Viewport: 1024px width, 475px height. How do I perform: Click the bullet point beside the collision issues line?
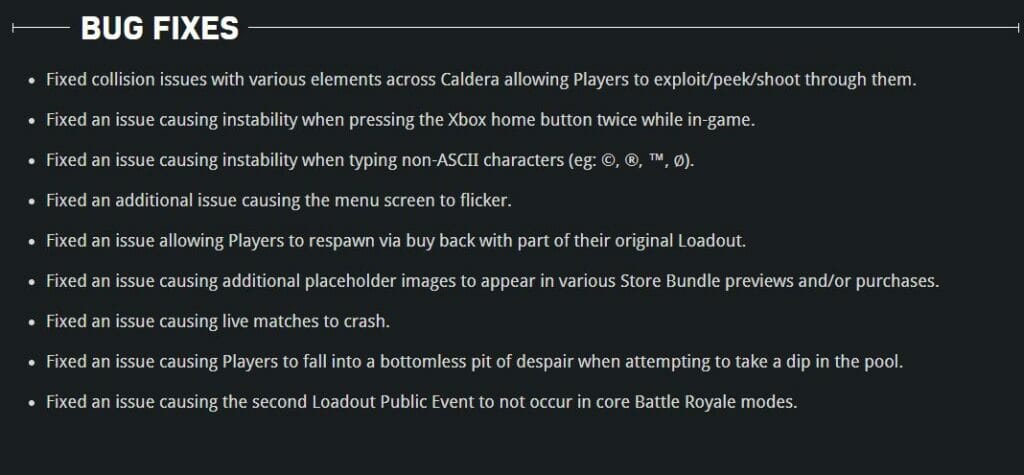(x=31, y=81)
